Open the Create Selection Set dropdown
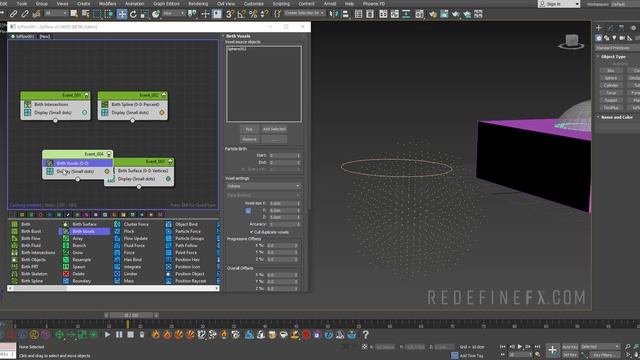The height and width of the screenshot is (360, 640). (x=305, y=13)
